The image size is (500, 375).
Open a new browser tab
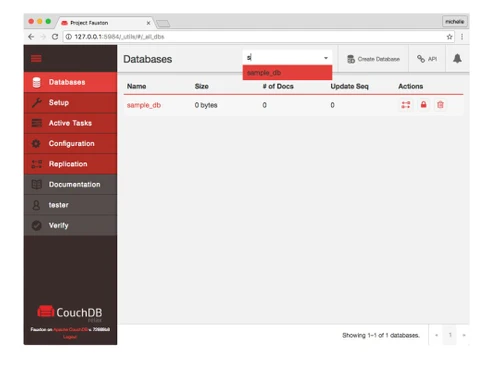(163, 23)
